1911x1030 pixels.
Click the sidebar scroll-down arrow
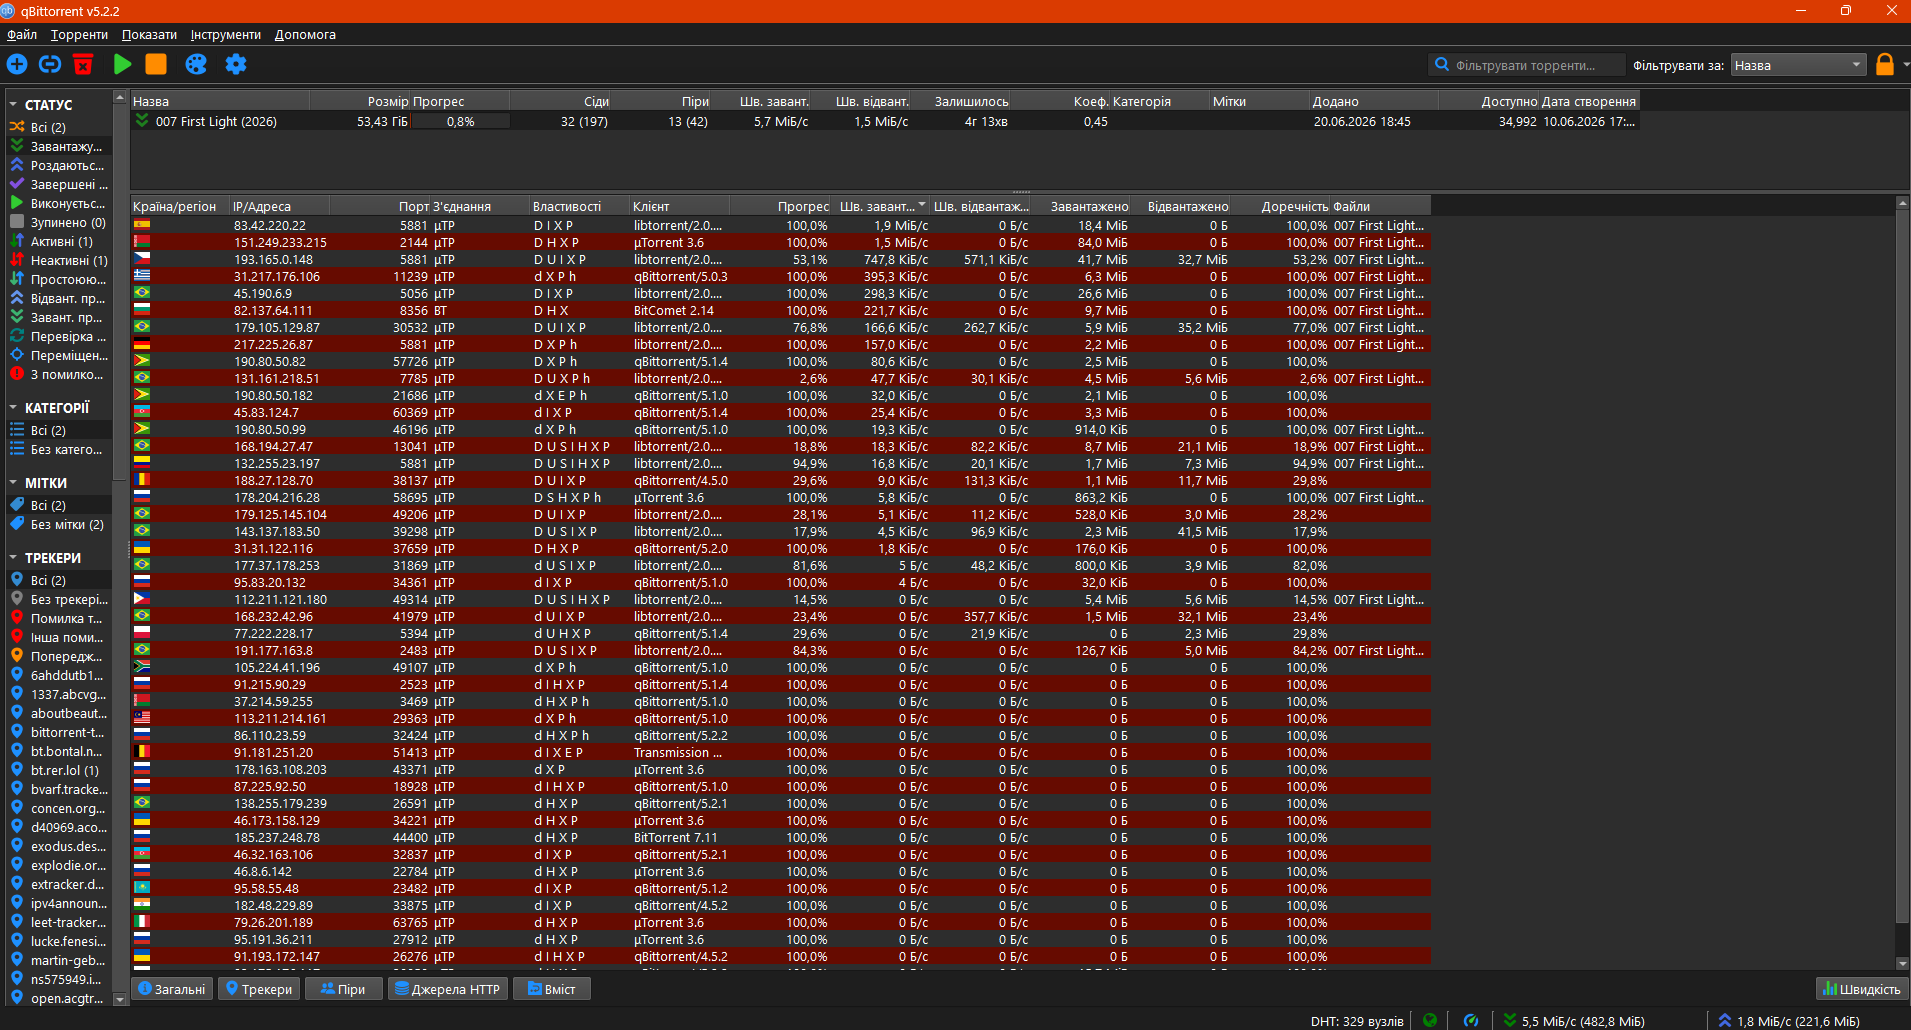[x=120, y=999]
